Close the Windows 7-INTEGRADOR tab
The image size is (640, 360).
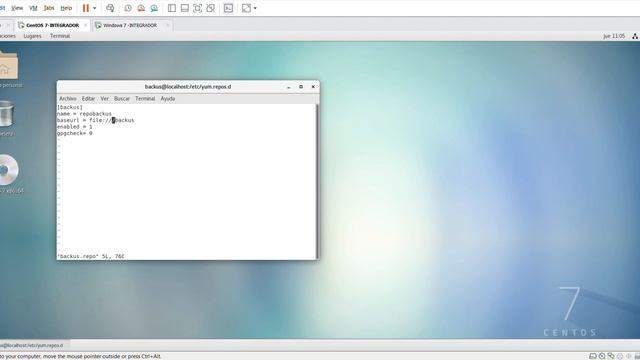(x=167, y=25)
